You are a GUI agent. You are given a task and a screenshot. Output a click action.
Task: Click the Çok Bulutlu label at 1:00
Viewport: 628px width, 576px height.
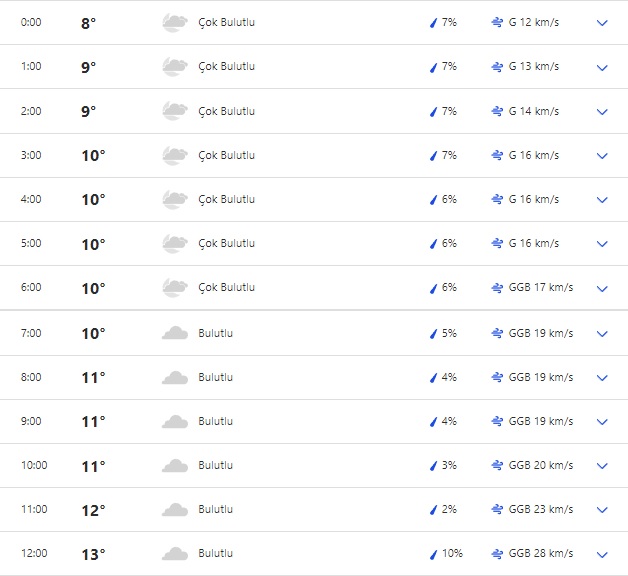coord(227,67)
